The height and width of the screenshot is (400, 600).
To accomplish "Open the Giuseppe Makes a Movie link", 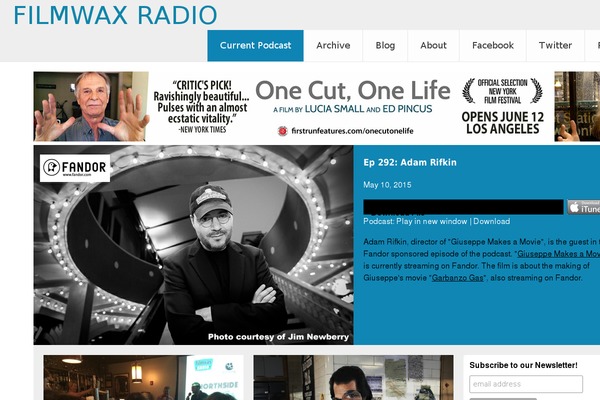I will 559,254.
